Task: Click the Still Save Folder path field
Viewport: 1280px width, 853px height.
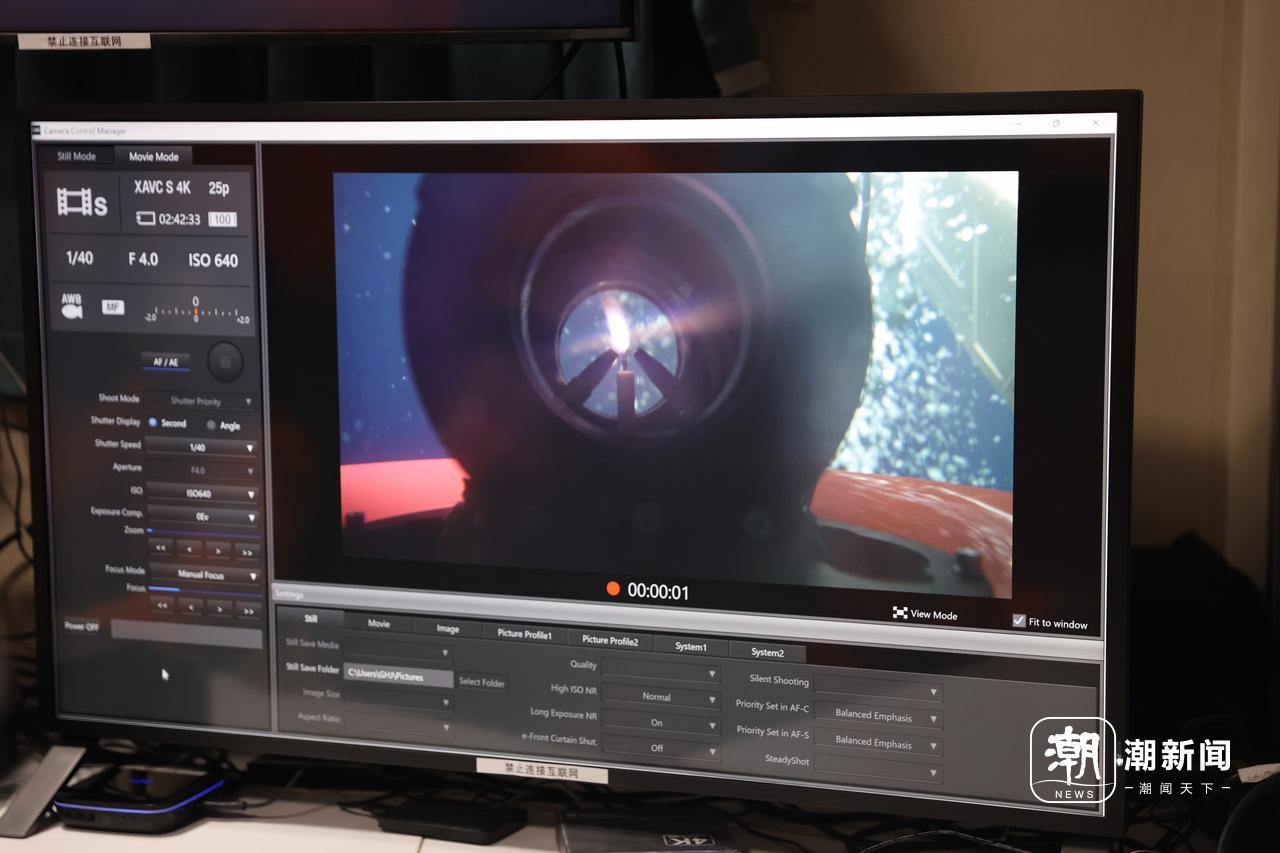Action: pos(398,676)
